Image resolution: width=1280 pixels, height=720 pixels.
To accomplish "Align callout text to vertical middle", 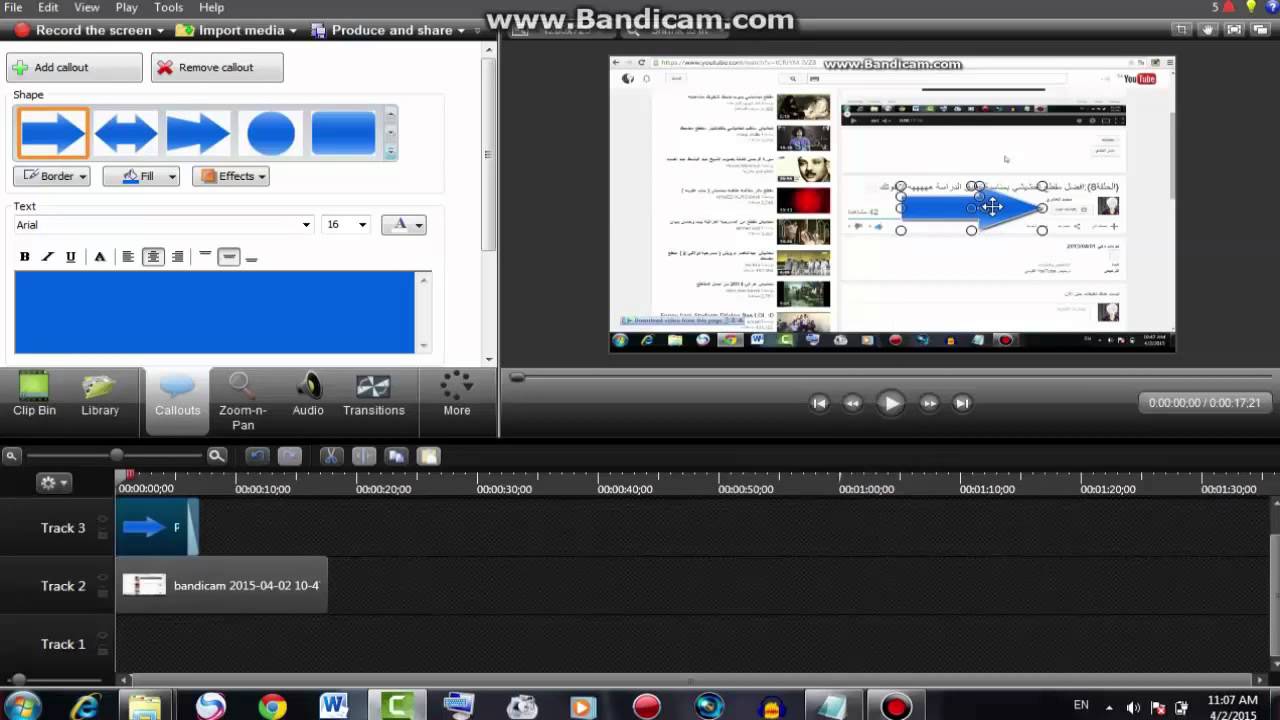I will (229, 257).
